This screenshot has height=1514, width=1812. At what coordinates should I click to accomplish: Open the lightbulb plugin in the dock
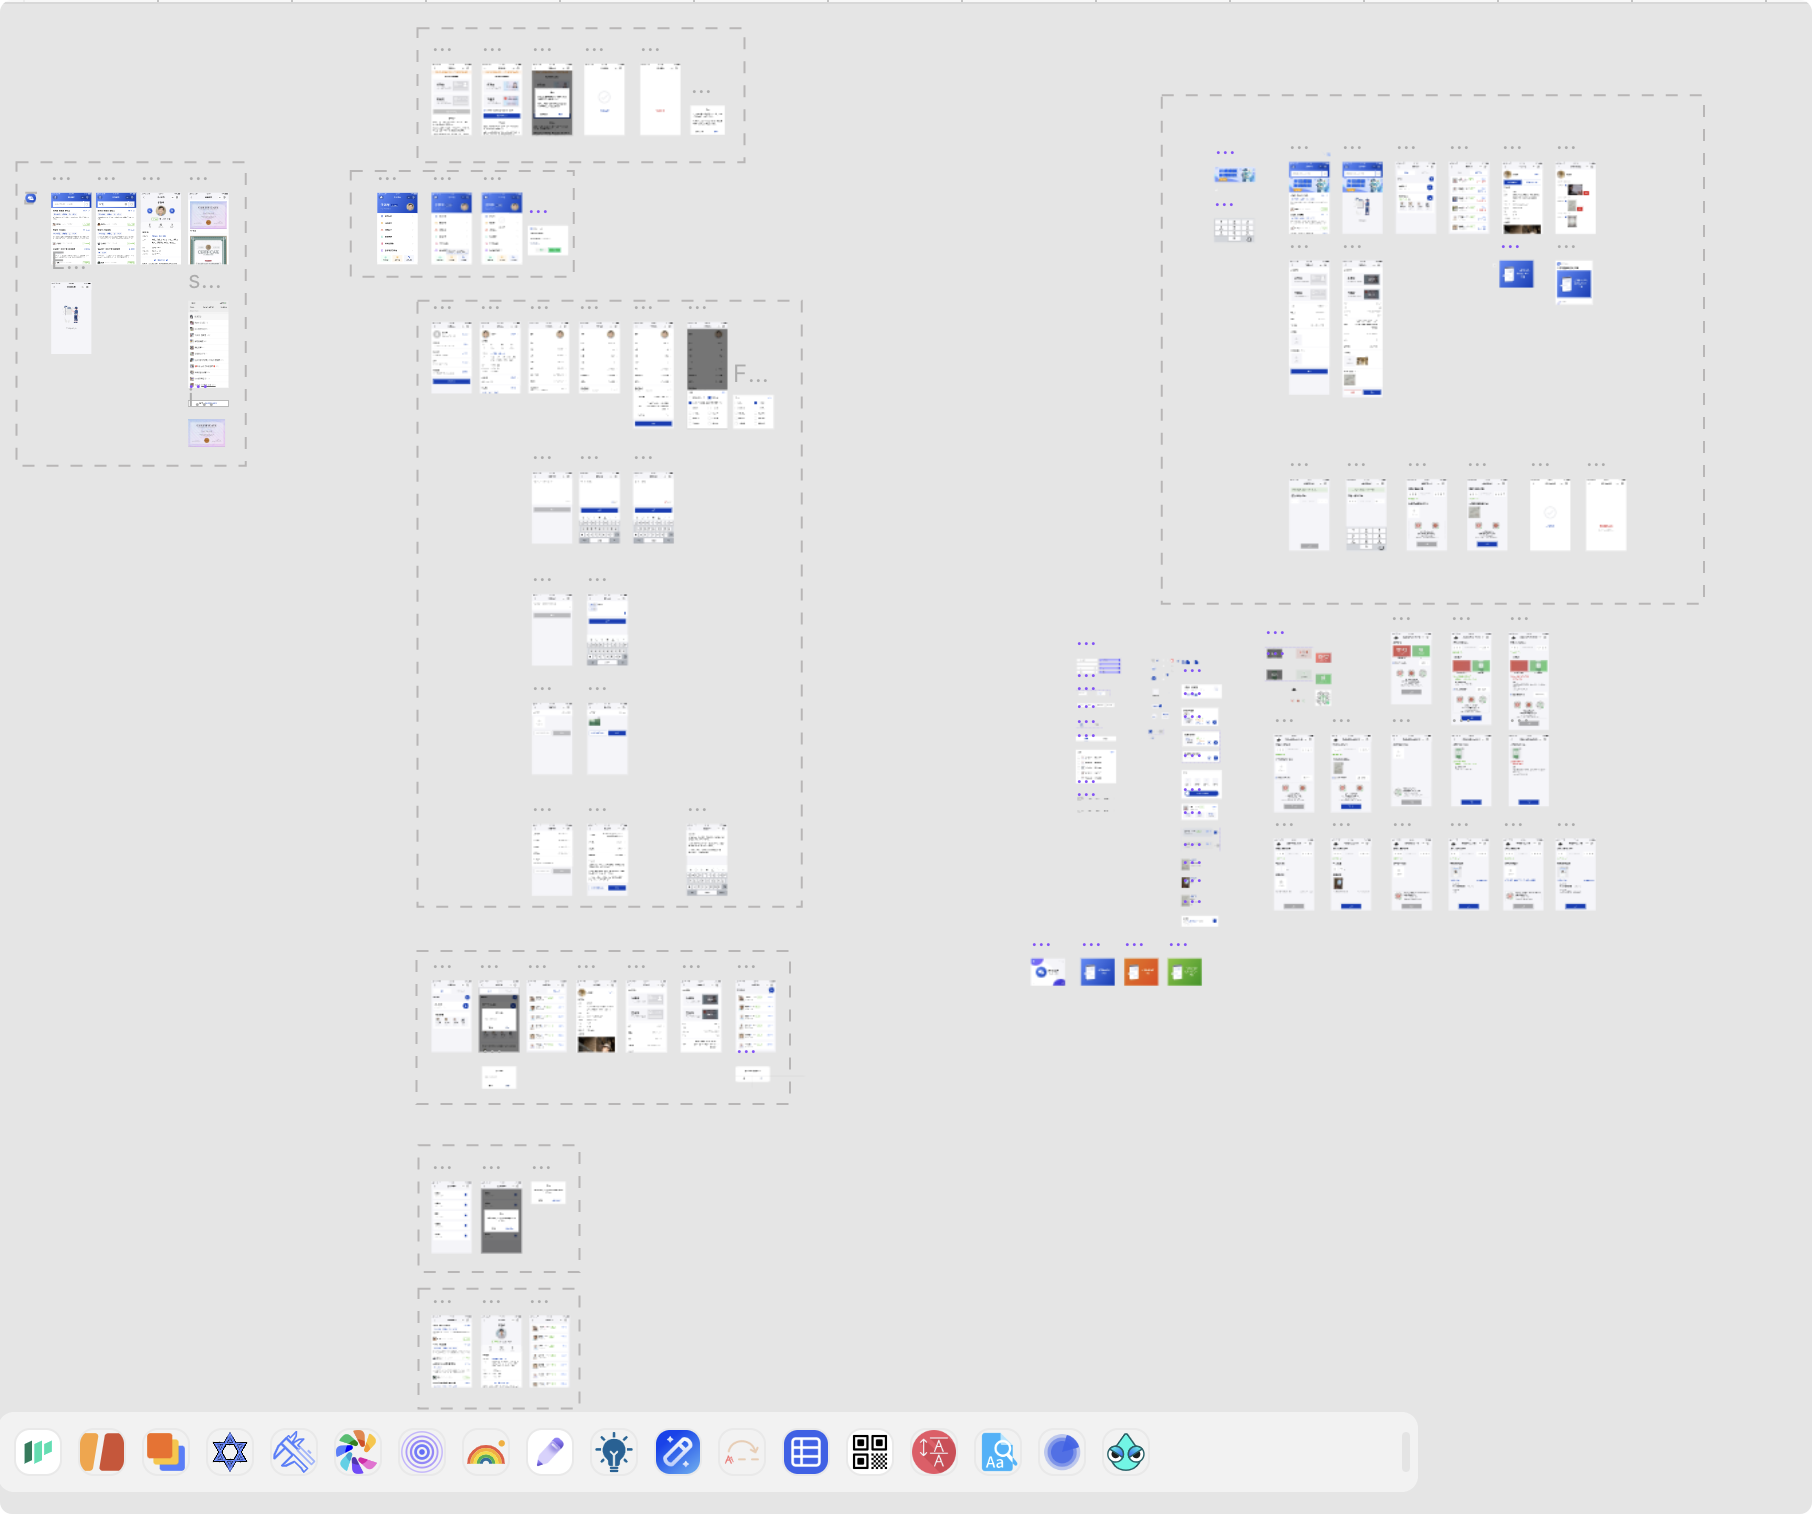pos(614,1452)
